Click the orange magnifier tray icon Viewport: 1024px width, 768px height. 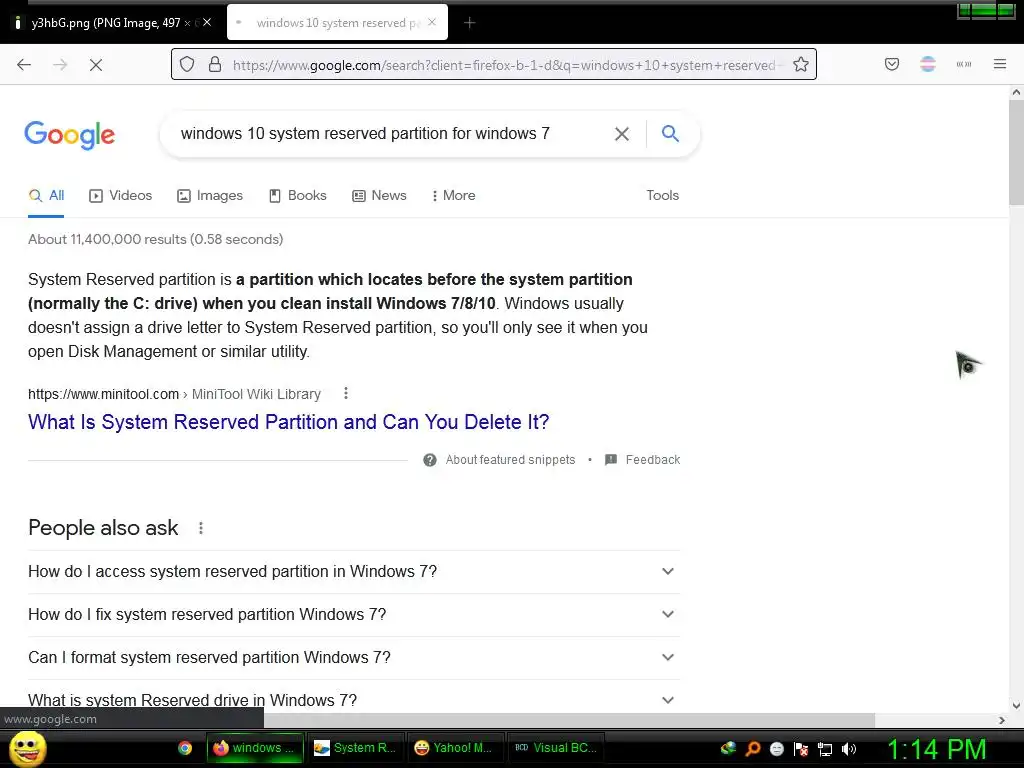(753, 749)
